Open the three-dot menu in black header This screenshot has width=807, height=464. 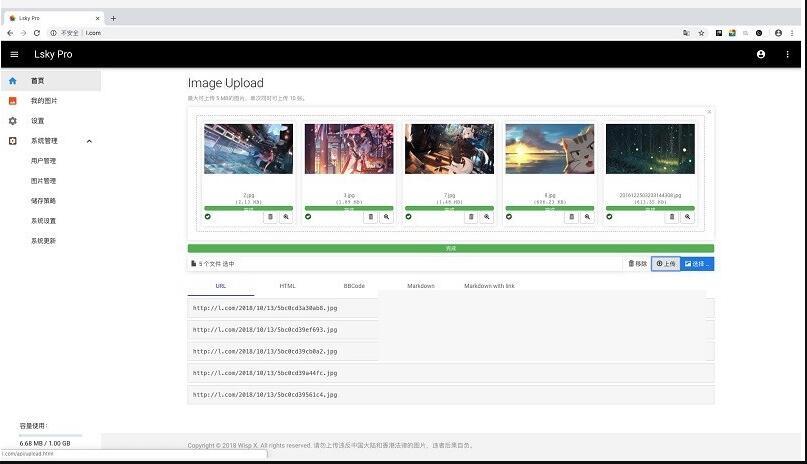pos(788,54)
